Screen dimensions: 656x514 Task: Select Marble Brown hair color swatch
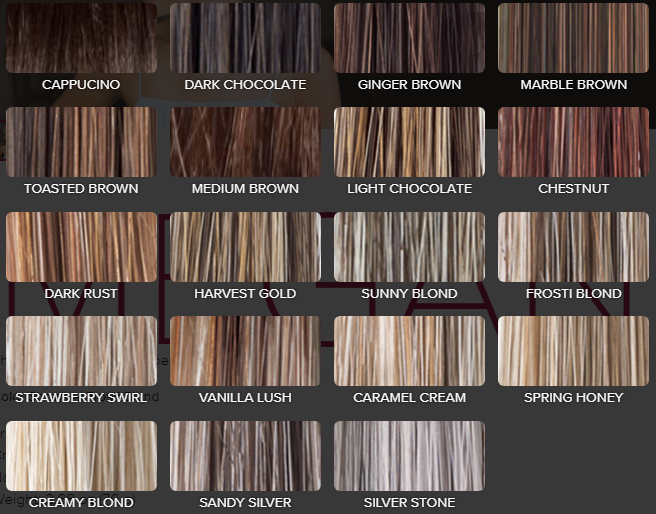click(x=573, y=38)
